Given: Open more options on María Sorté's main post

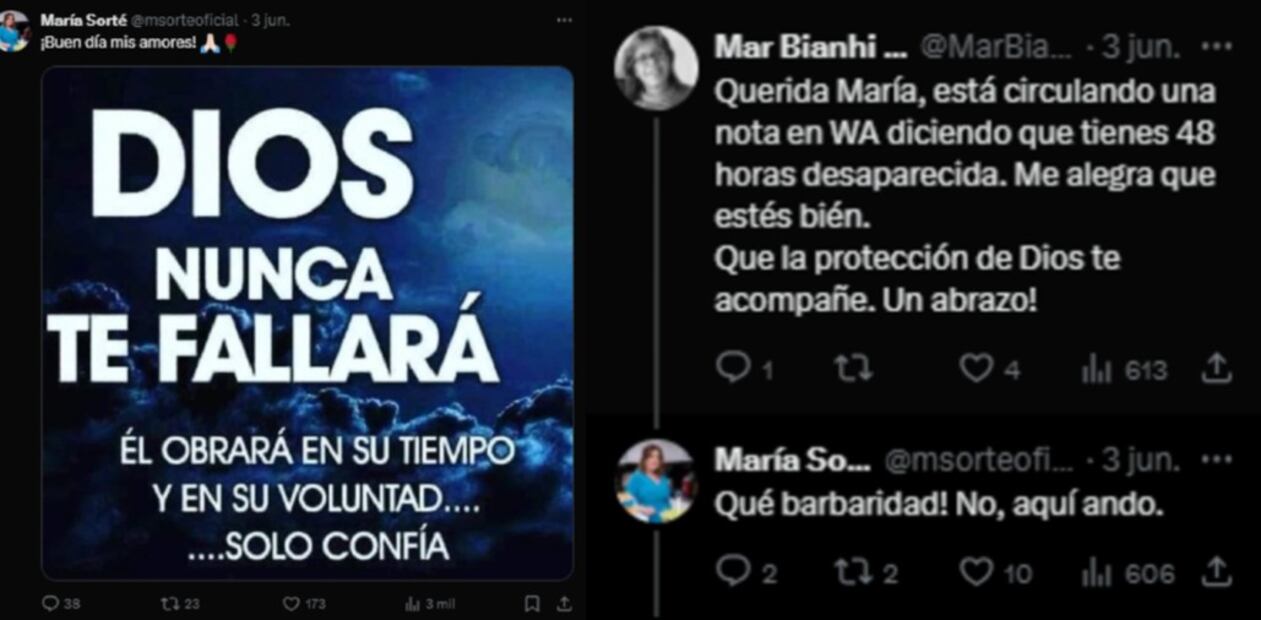Looking at the screenshot, I should (564, 19).
